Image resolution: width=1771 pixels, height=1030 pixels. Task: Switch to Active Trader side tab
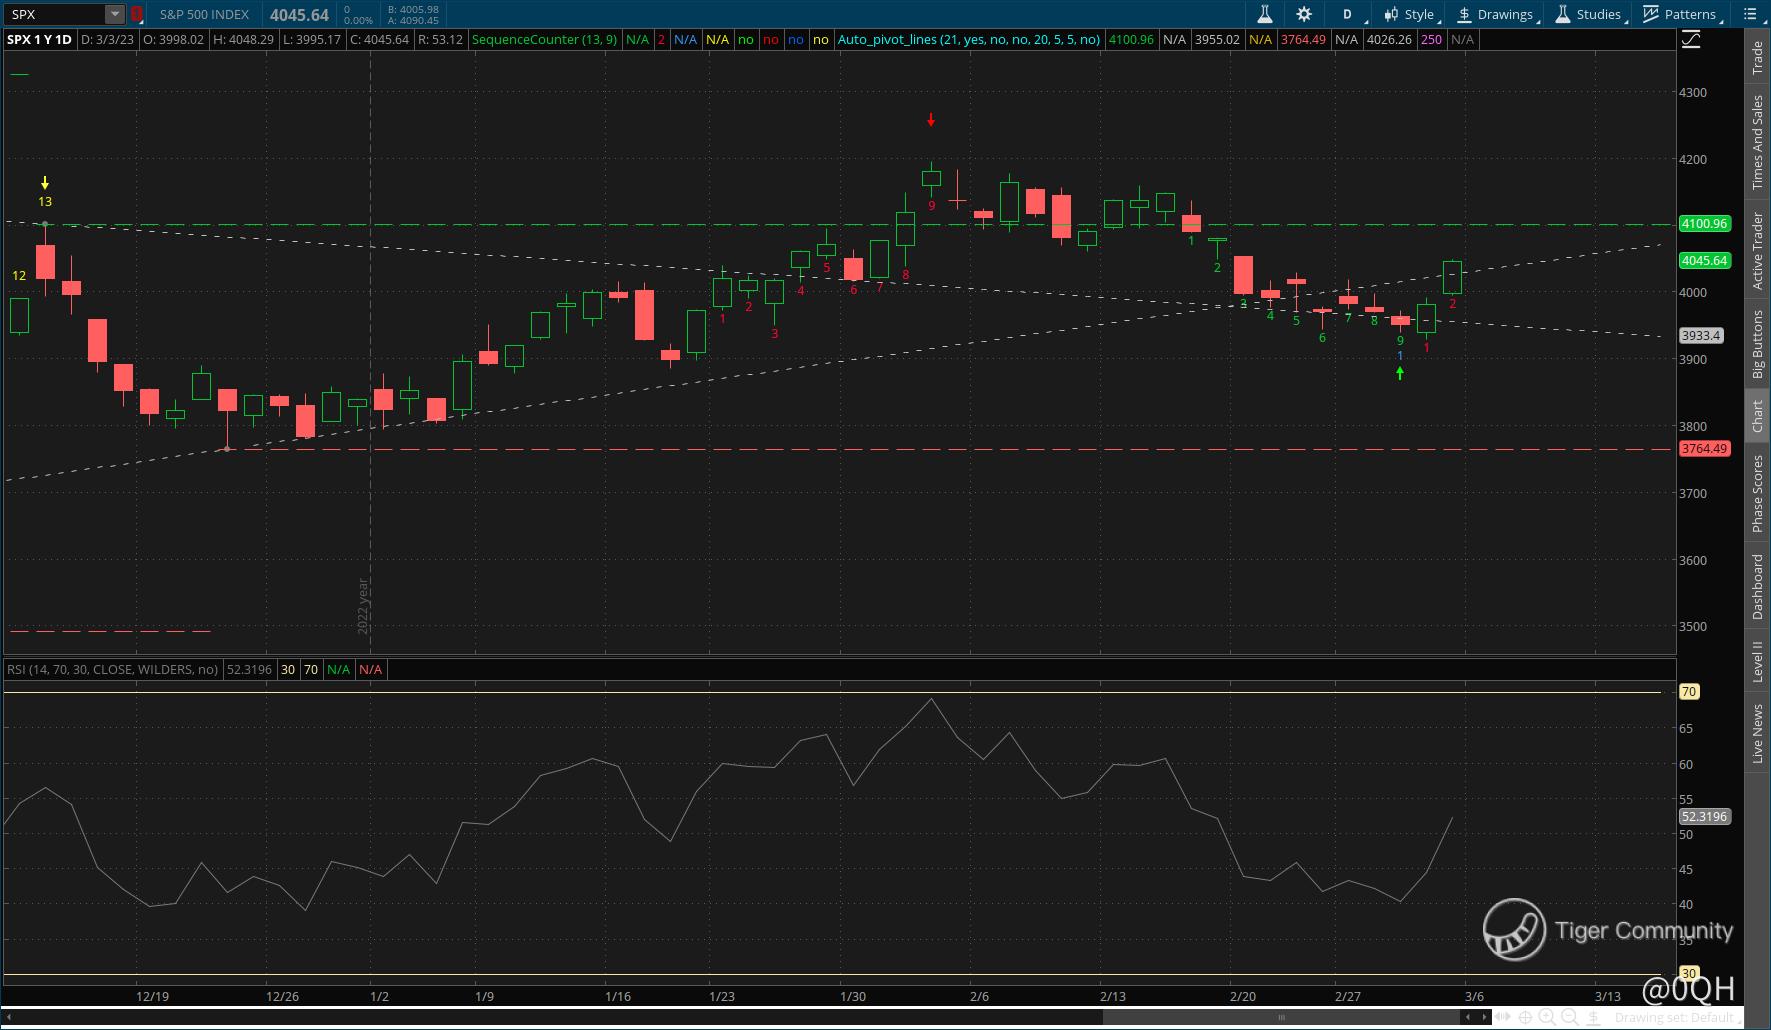click(1757, 251)
